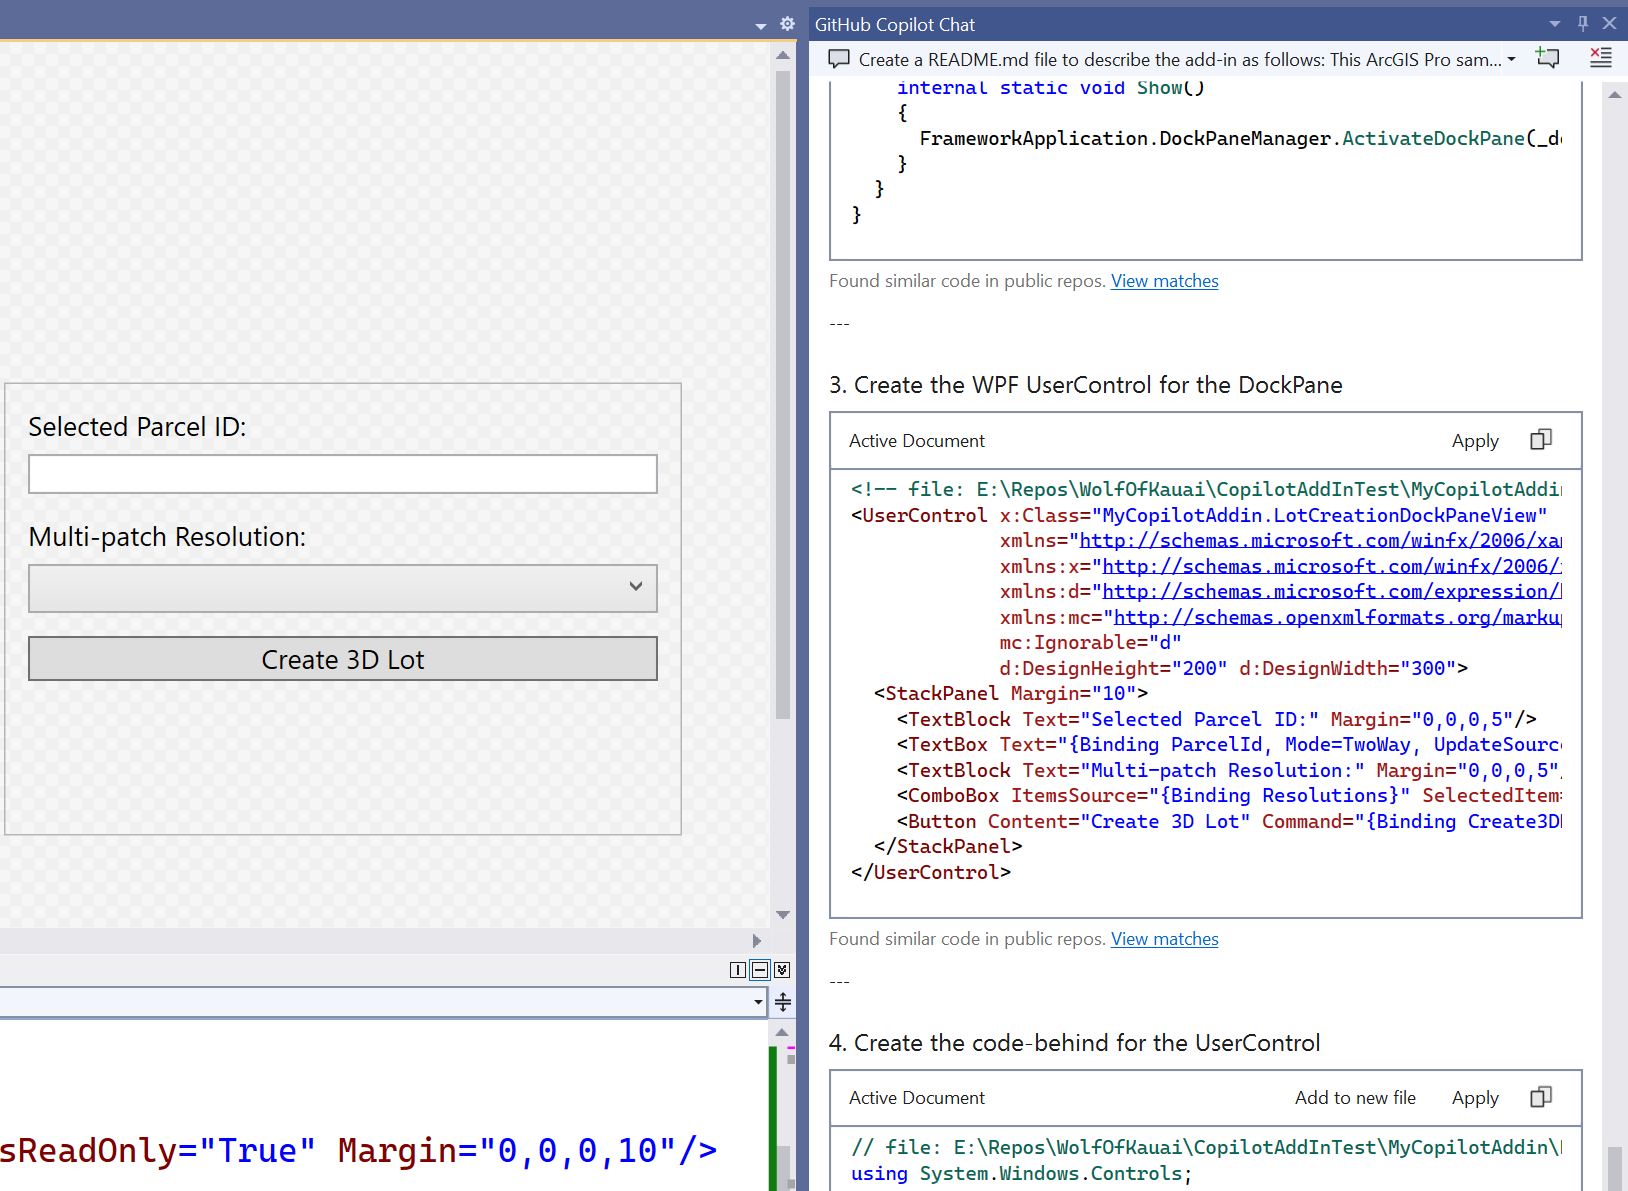The image size is (1628, 1191).
Task: Apply the code-behind snippet
Action: 1475,1098
